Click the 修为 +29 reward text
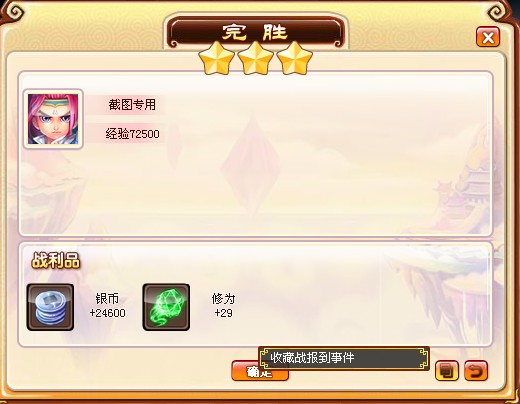 [x=223, y=306]
